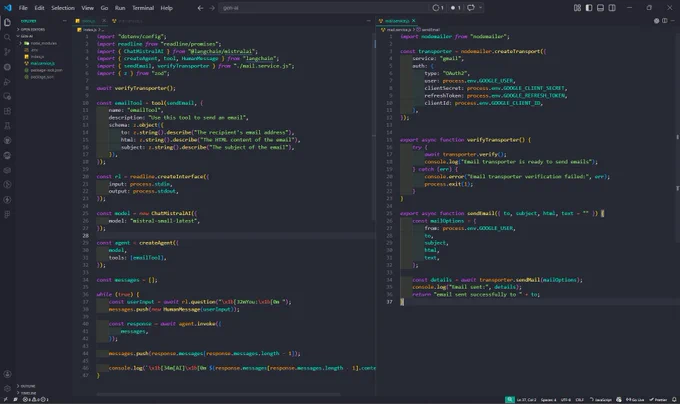Viewport: 680px width, 404px height.
Task: Open the Go menu
Action: [105, 8]
